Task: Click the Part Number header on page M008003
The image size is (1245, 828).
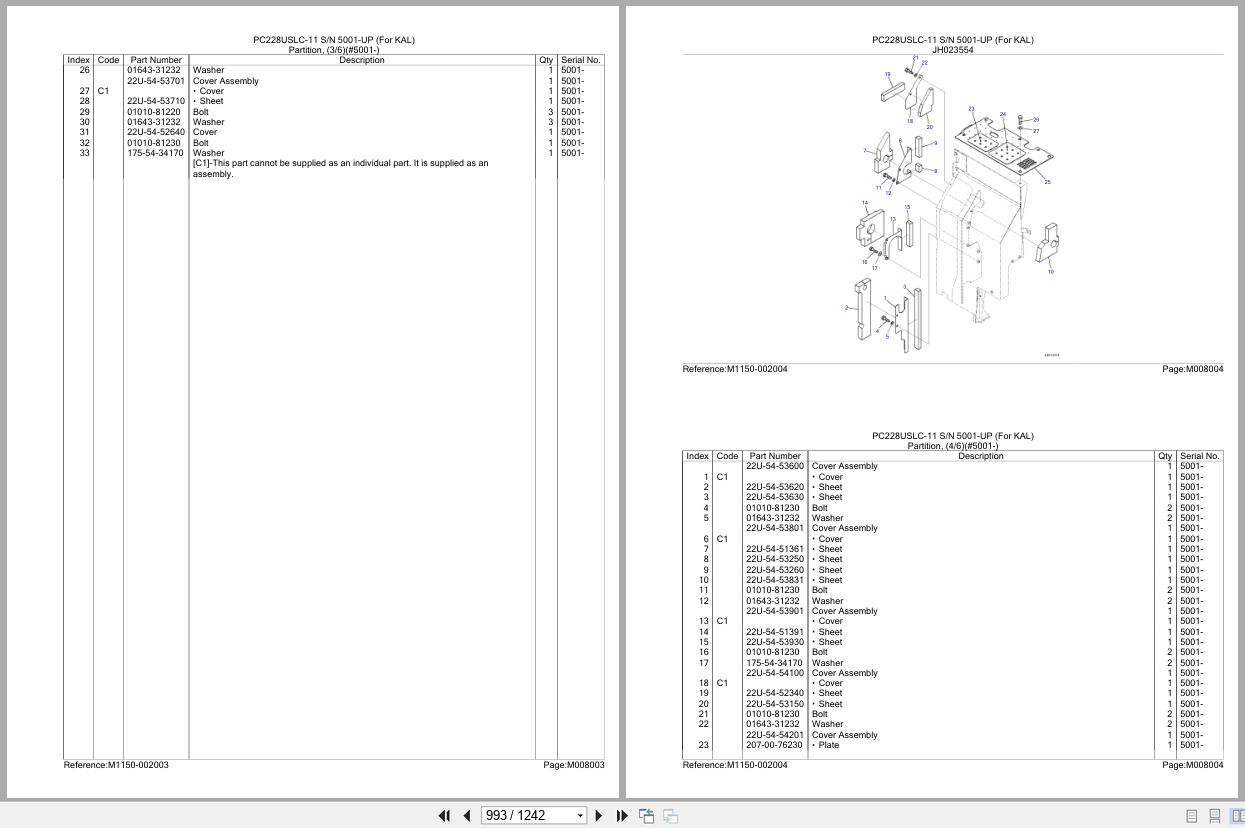Action: coord(156,60)
